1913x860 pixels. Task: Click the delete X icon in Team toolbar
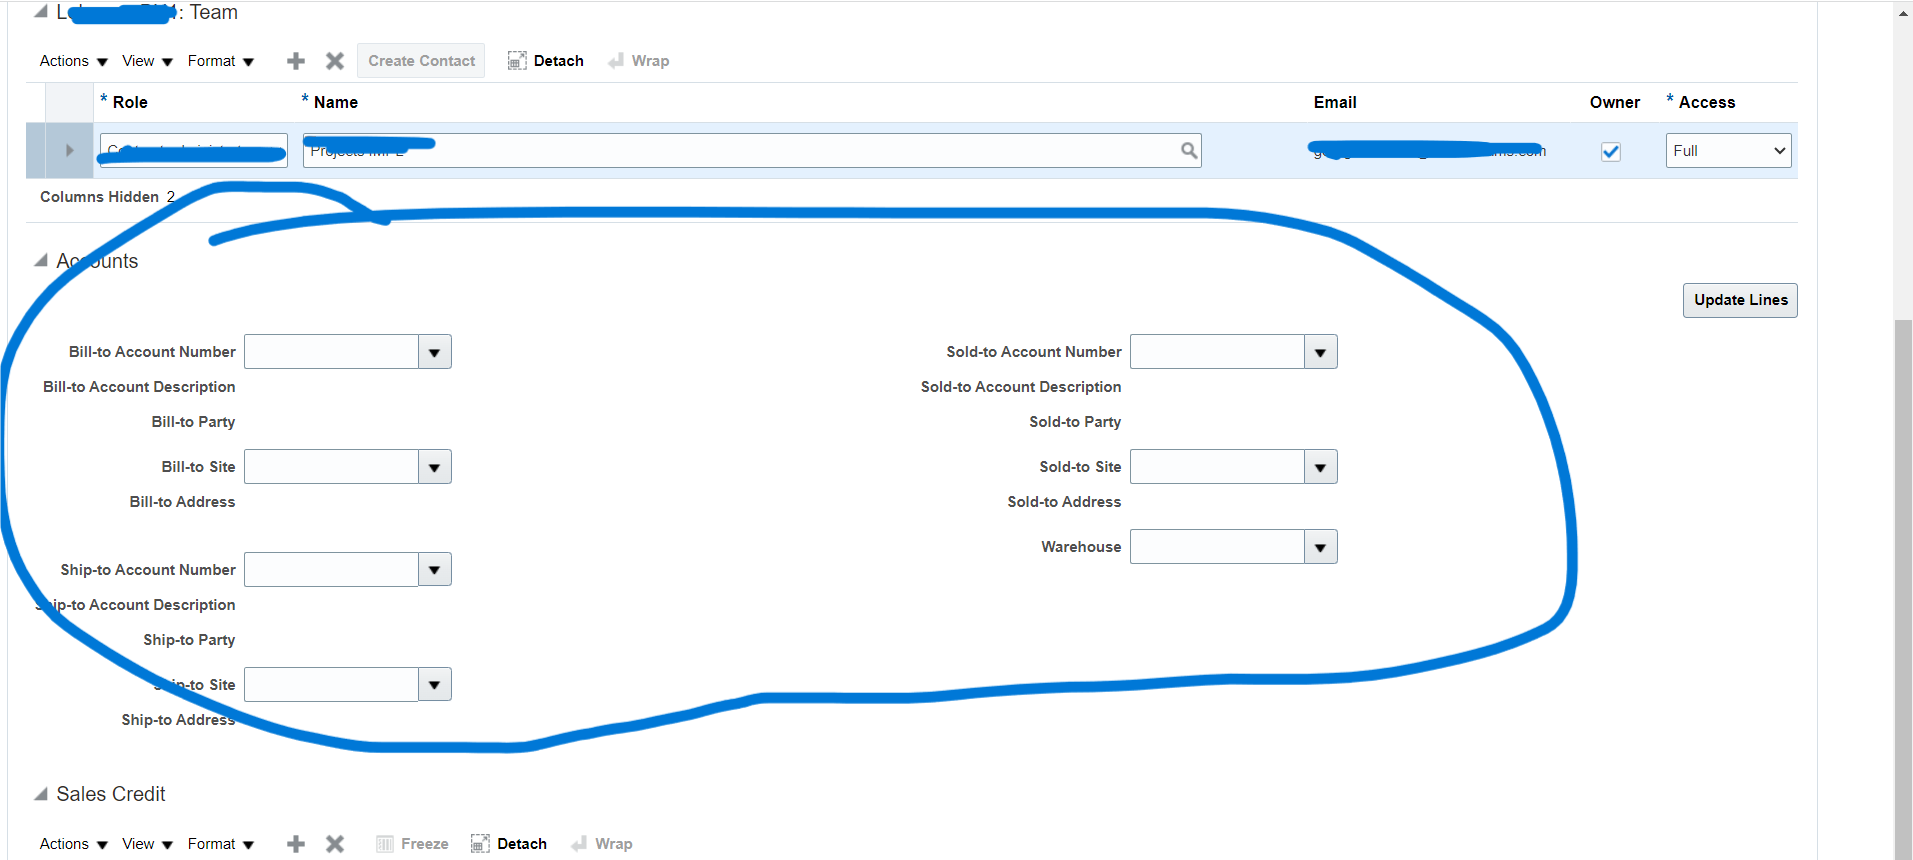point(335,61)
